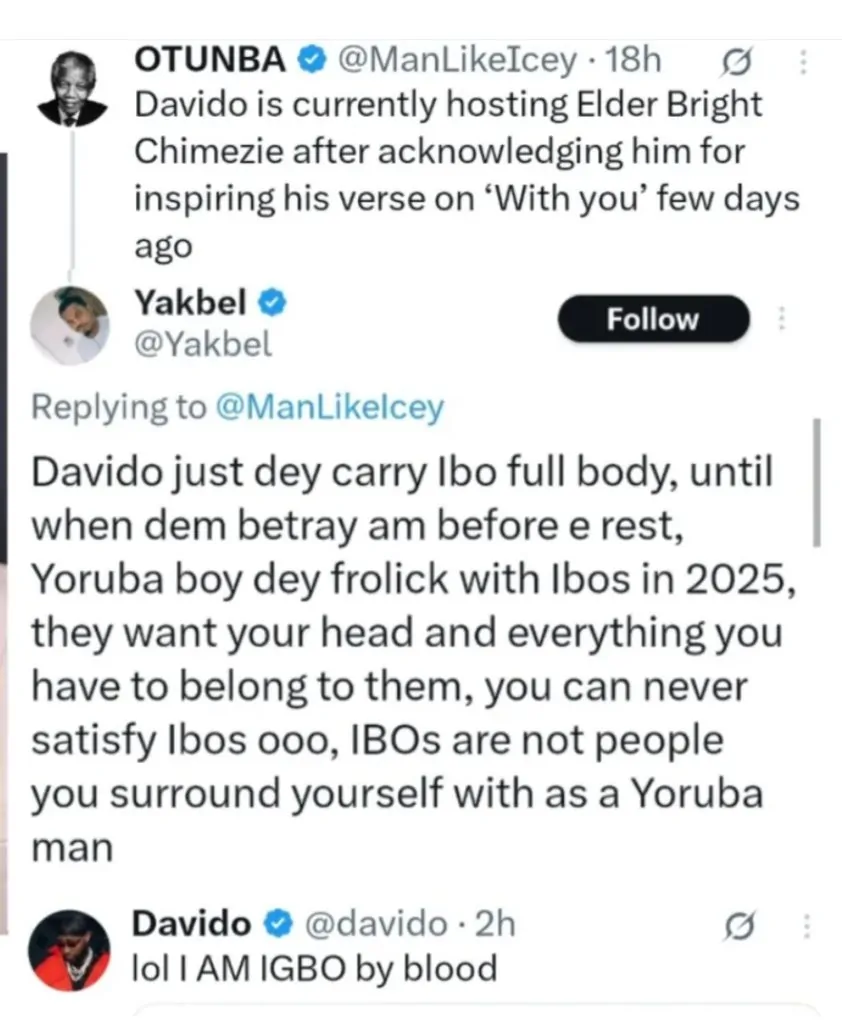Screen dimensions: 842x1024
Task: Open the 2h timestamp on Davido's reply
Action: click(495, 924)
